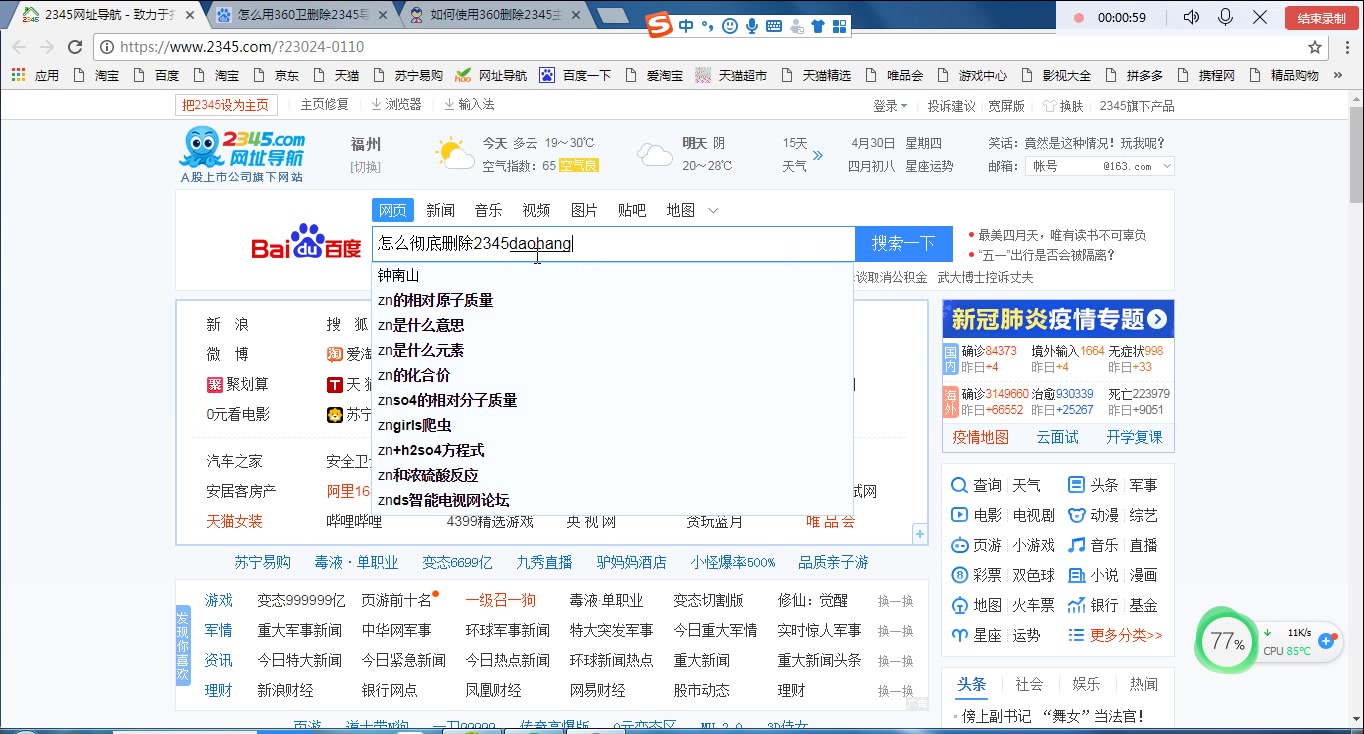Click the 搜索一下 search button
Screen dimensions: 1364x734
point(903,243)
